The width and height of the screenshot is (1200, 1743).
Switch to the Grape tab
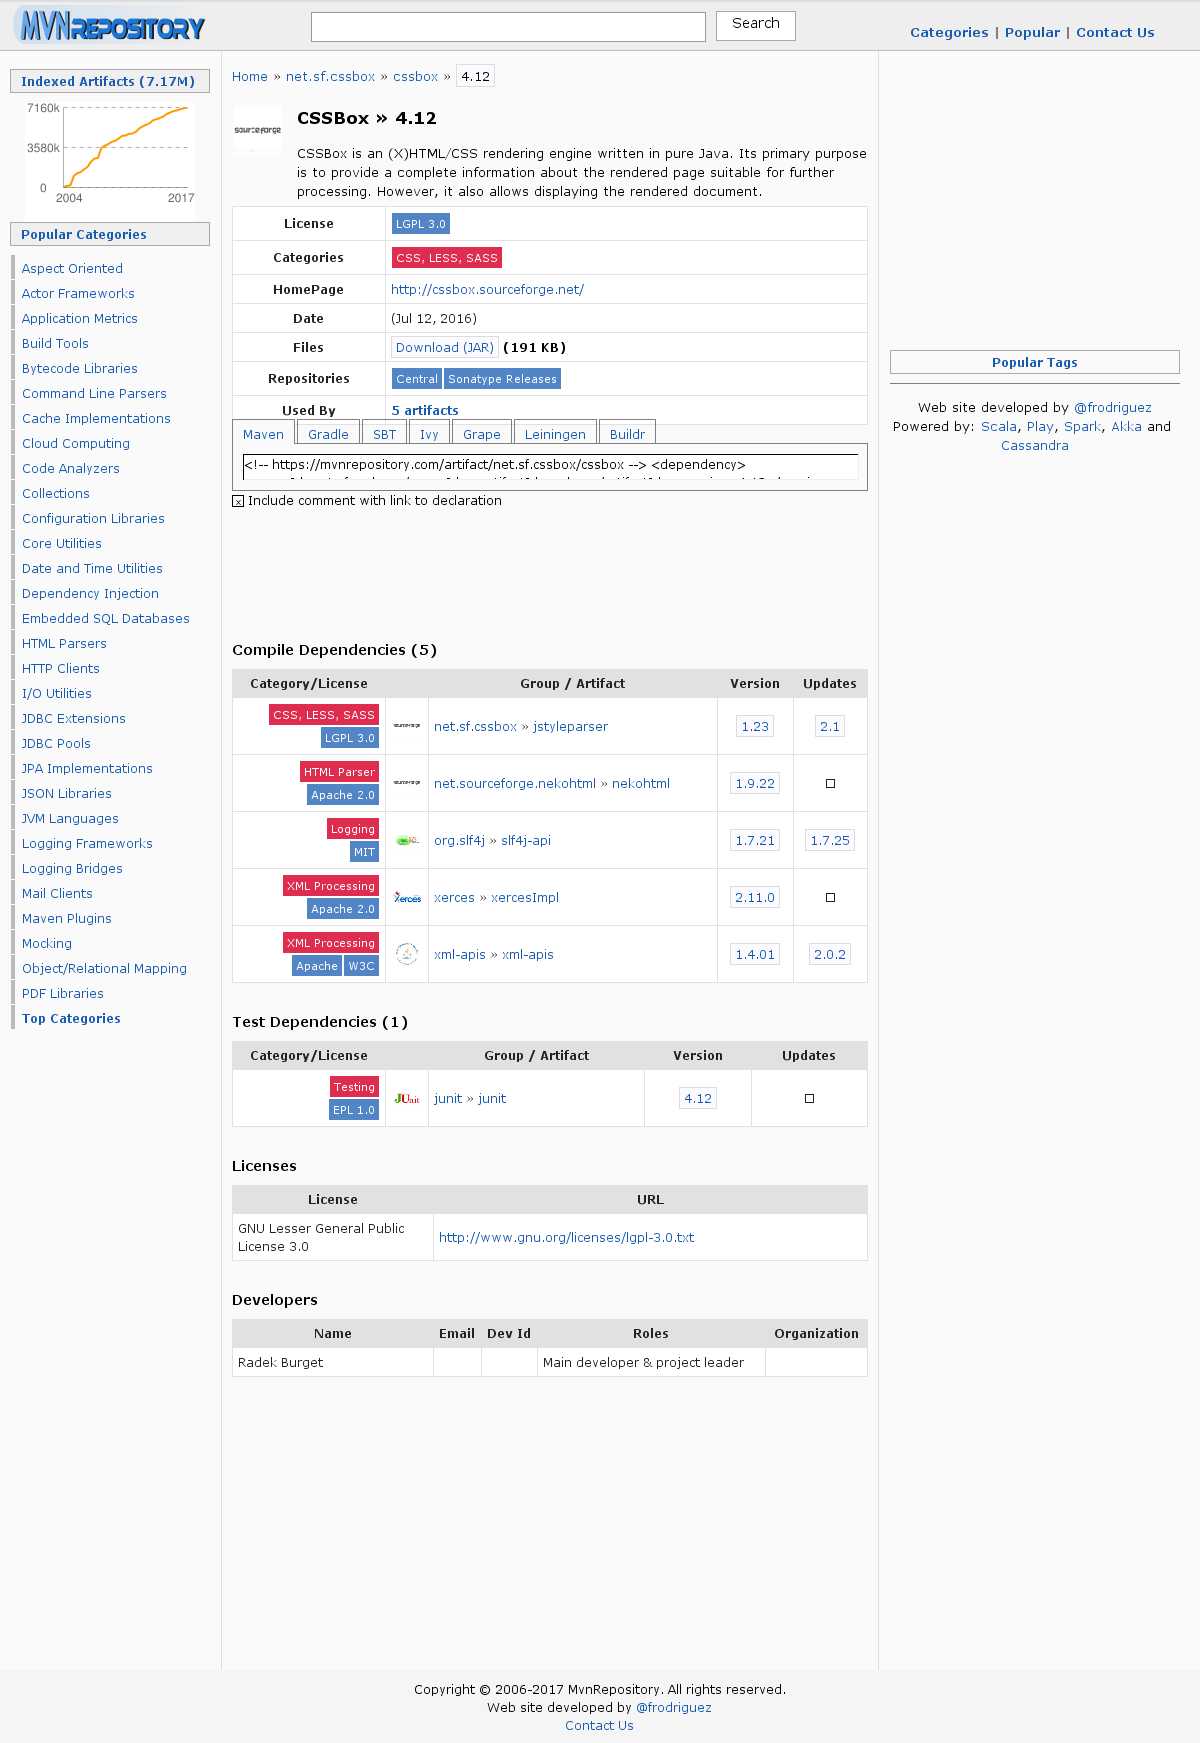pyautogui.click(x=481, y=434)
